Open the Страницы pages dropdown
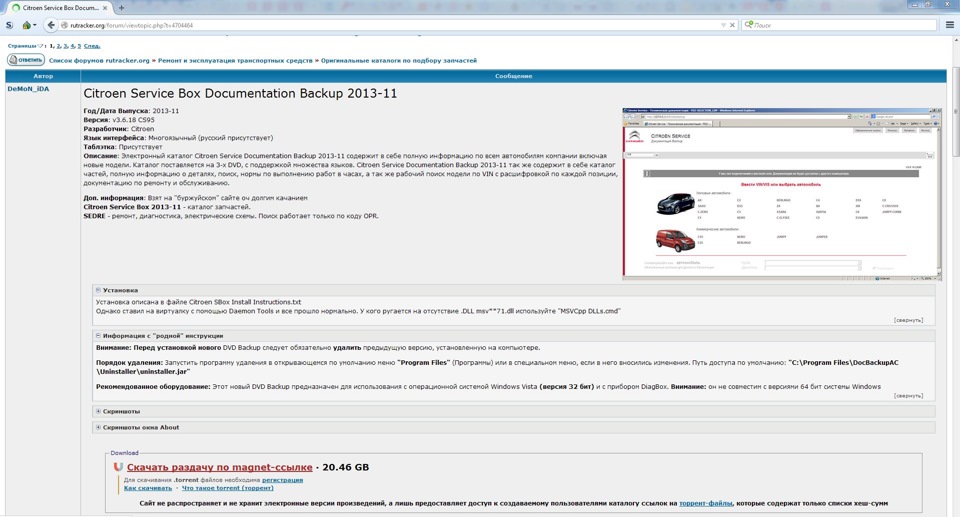This screenshot has width=960, height=517. coord(25,46)
